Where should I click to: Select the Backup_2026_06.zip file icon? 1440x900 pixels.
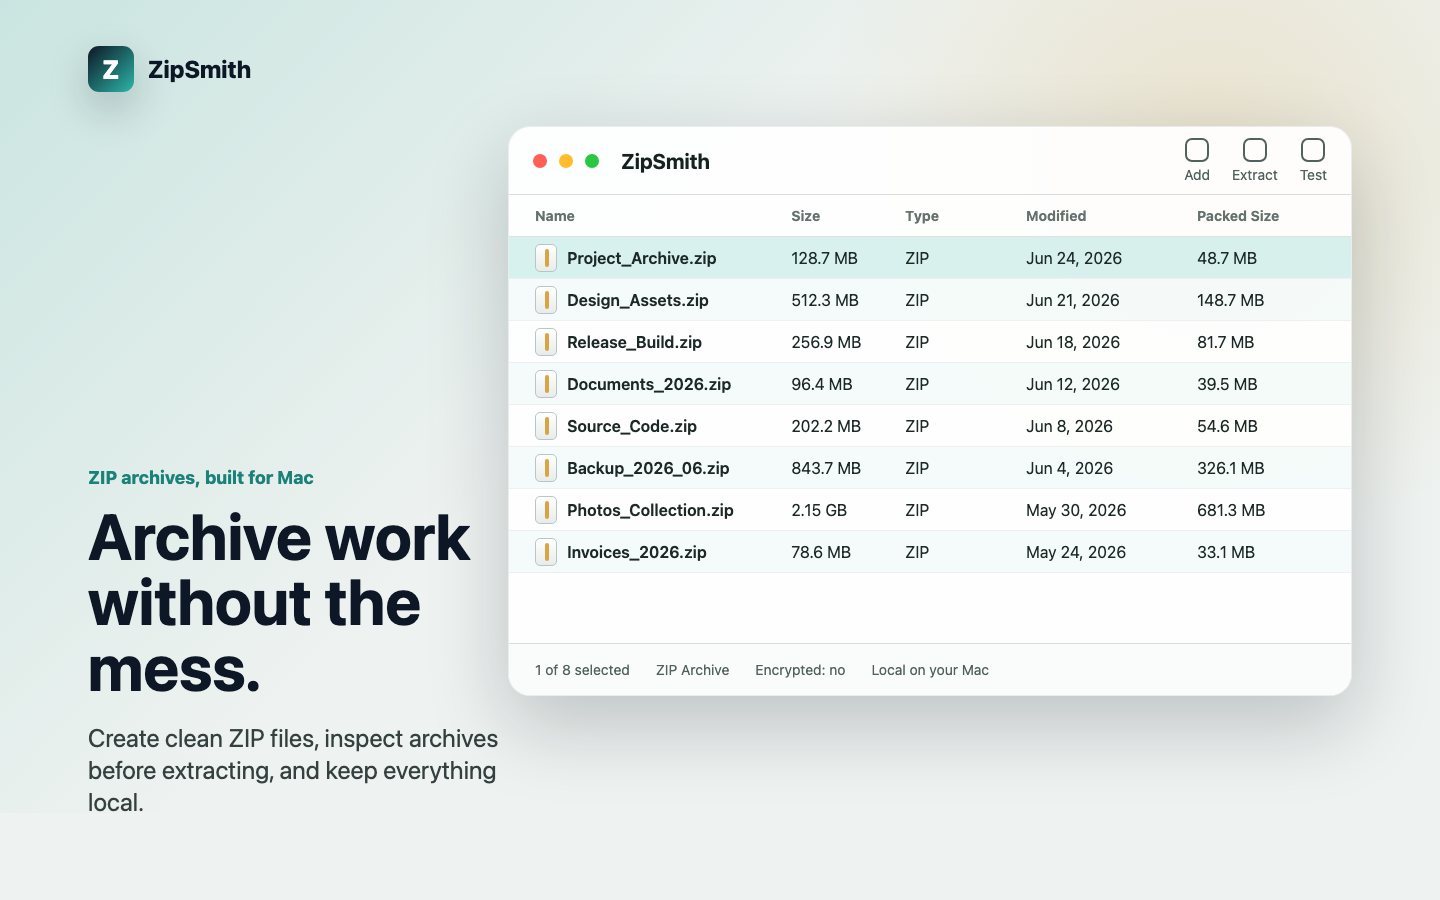(x=546, y=468)
